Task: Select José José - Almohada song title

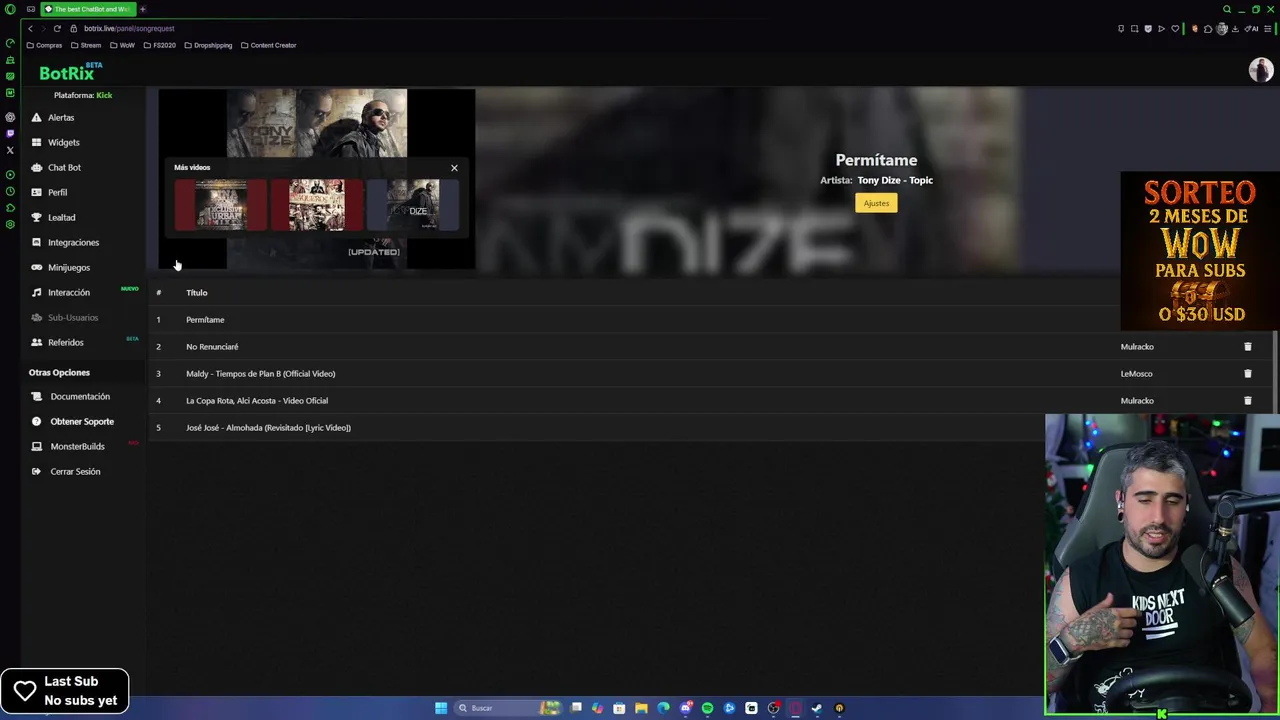Action: point(268,427)
